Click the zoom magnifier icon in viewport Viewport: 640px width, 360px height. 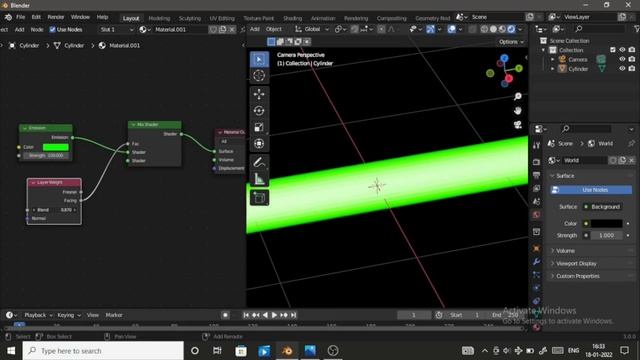coord(518,97)
